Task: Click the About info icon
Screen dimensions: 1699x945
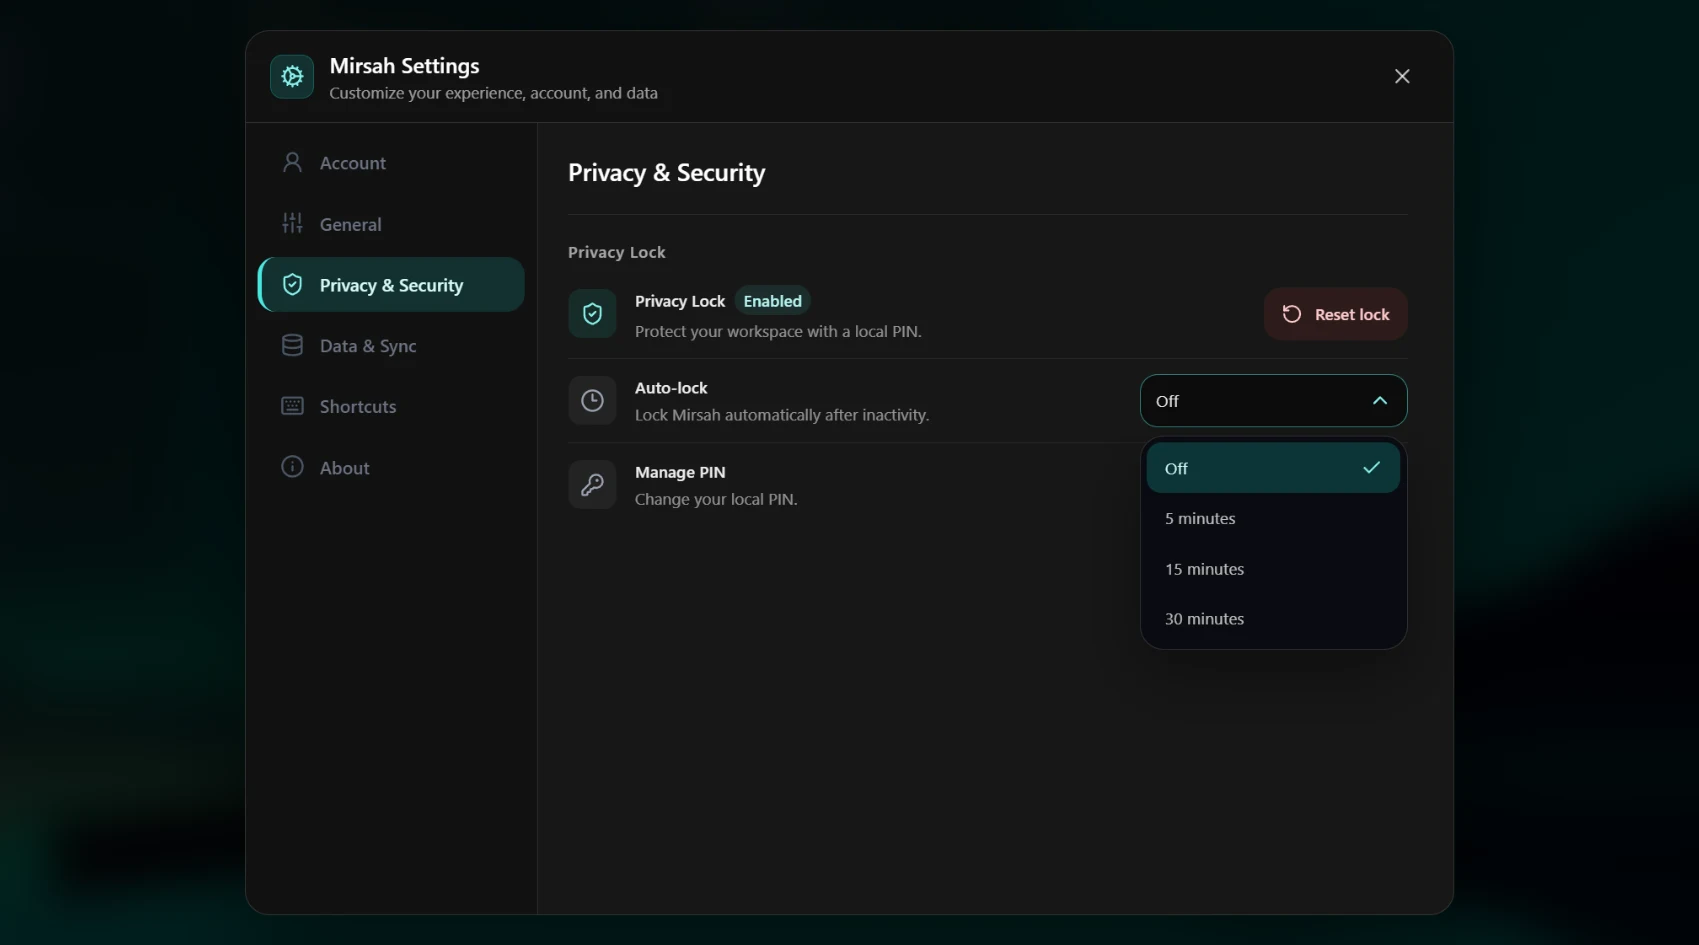Action: click(292, 467)
